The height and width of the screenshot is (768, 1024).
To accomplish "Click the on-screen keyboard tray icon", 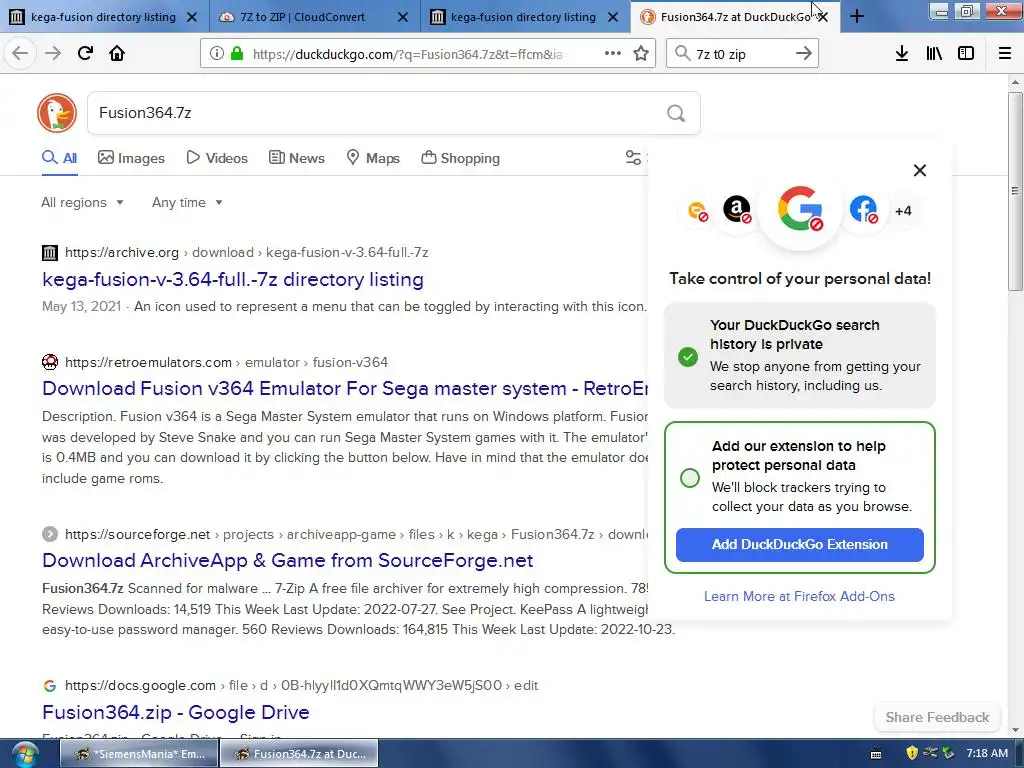I will pos(876,754).
